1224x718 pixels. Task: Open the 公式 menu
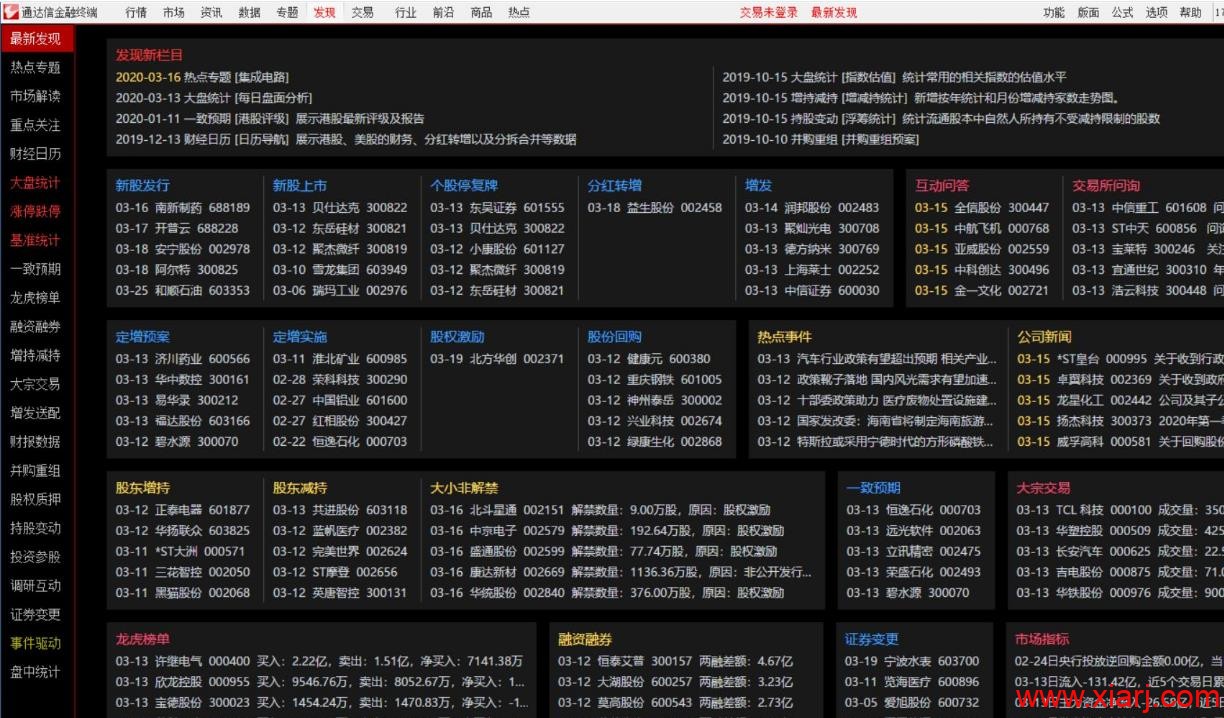[x=1122, y=13]
